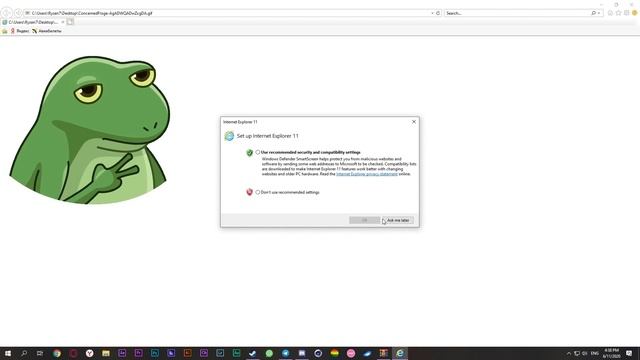Click the taskbar clock and date
This screenshot has width=640, height=360.
(x=611, y=353)
